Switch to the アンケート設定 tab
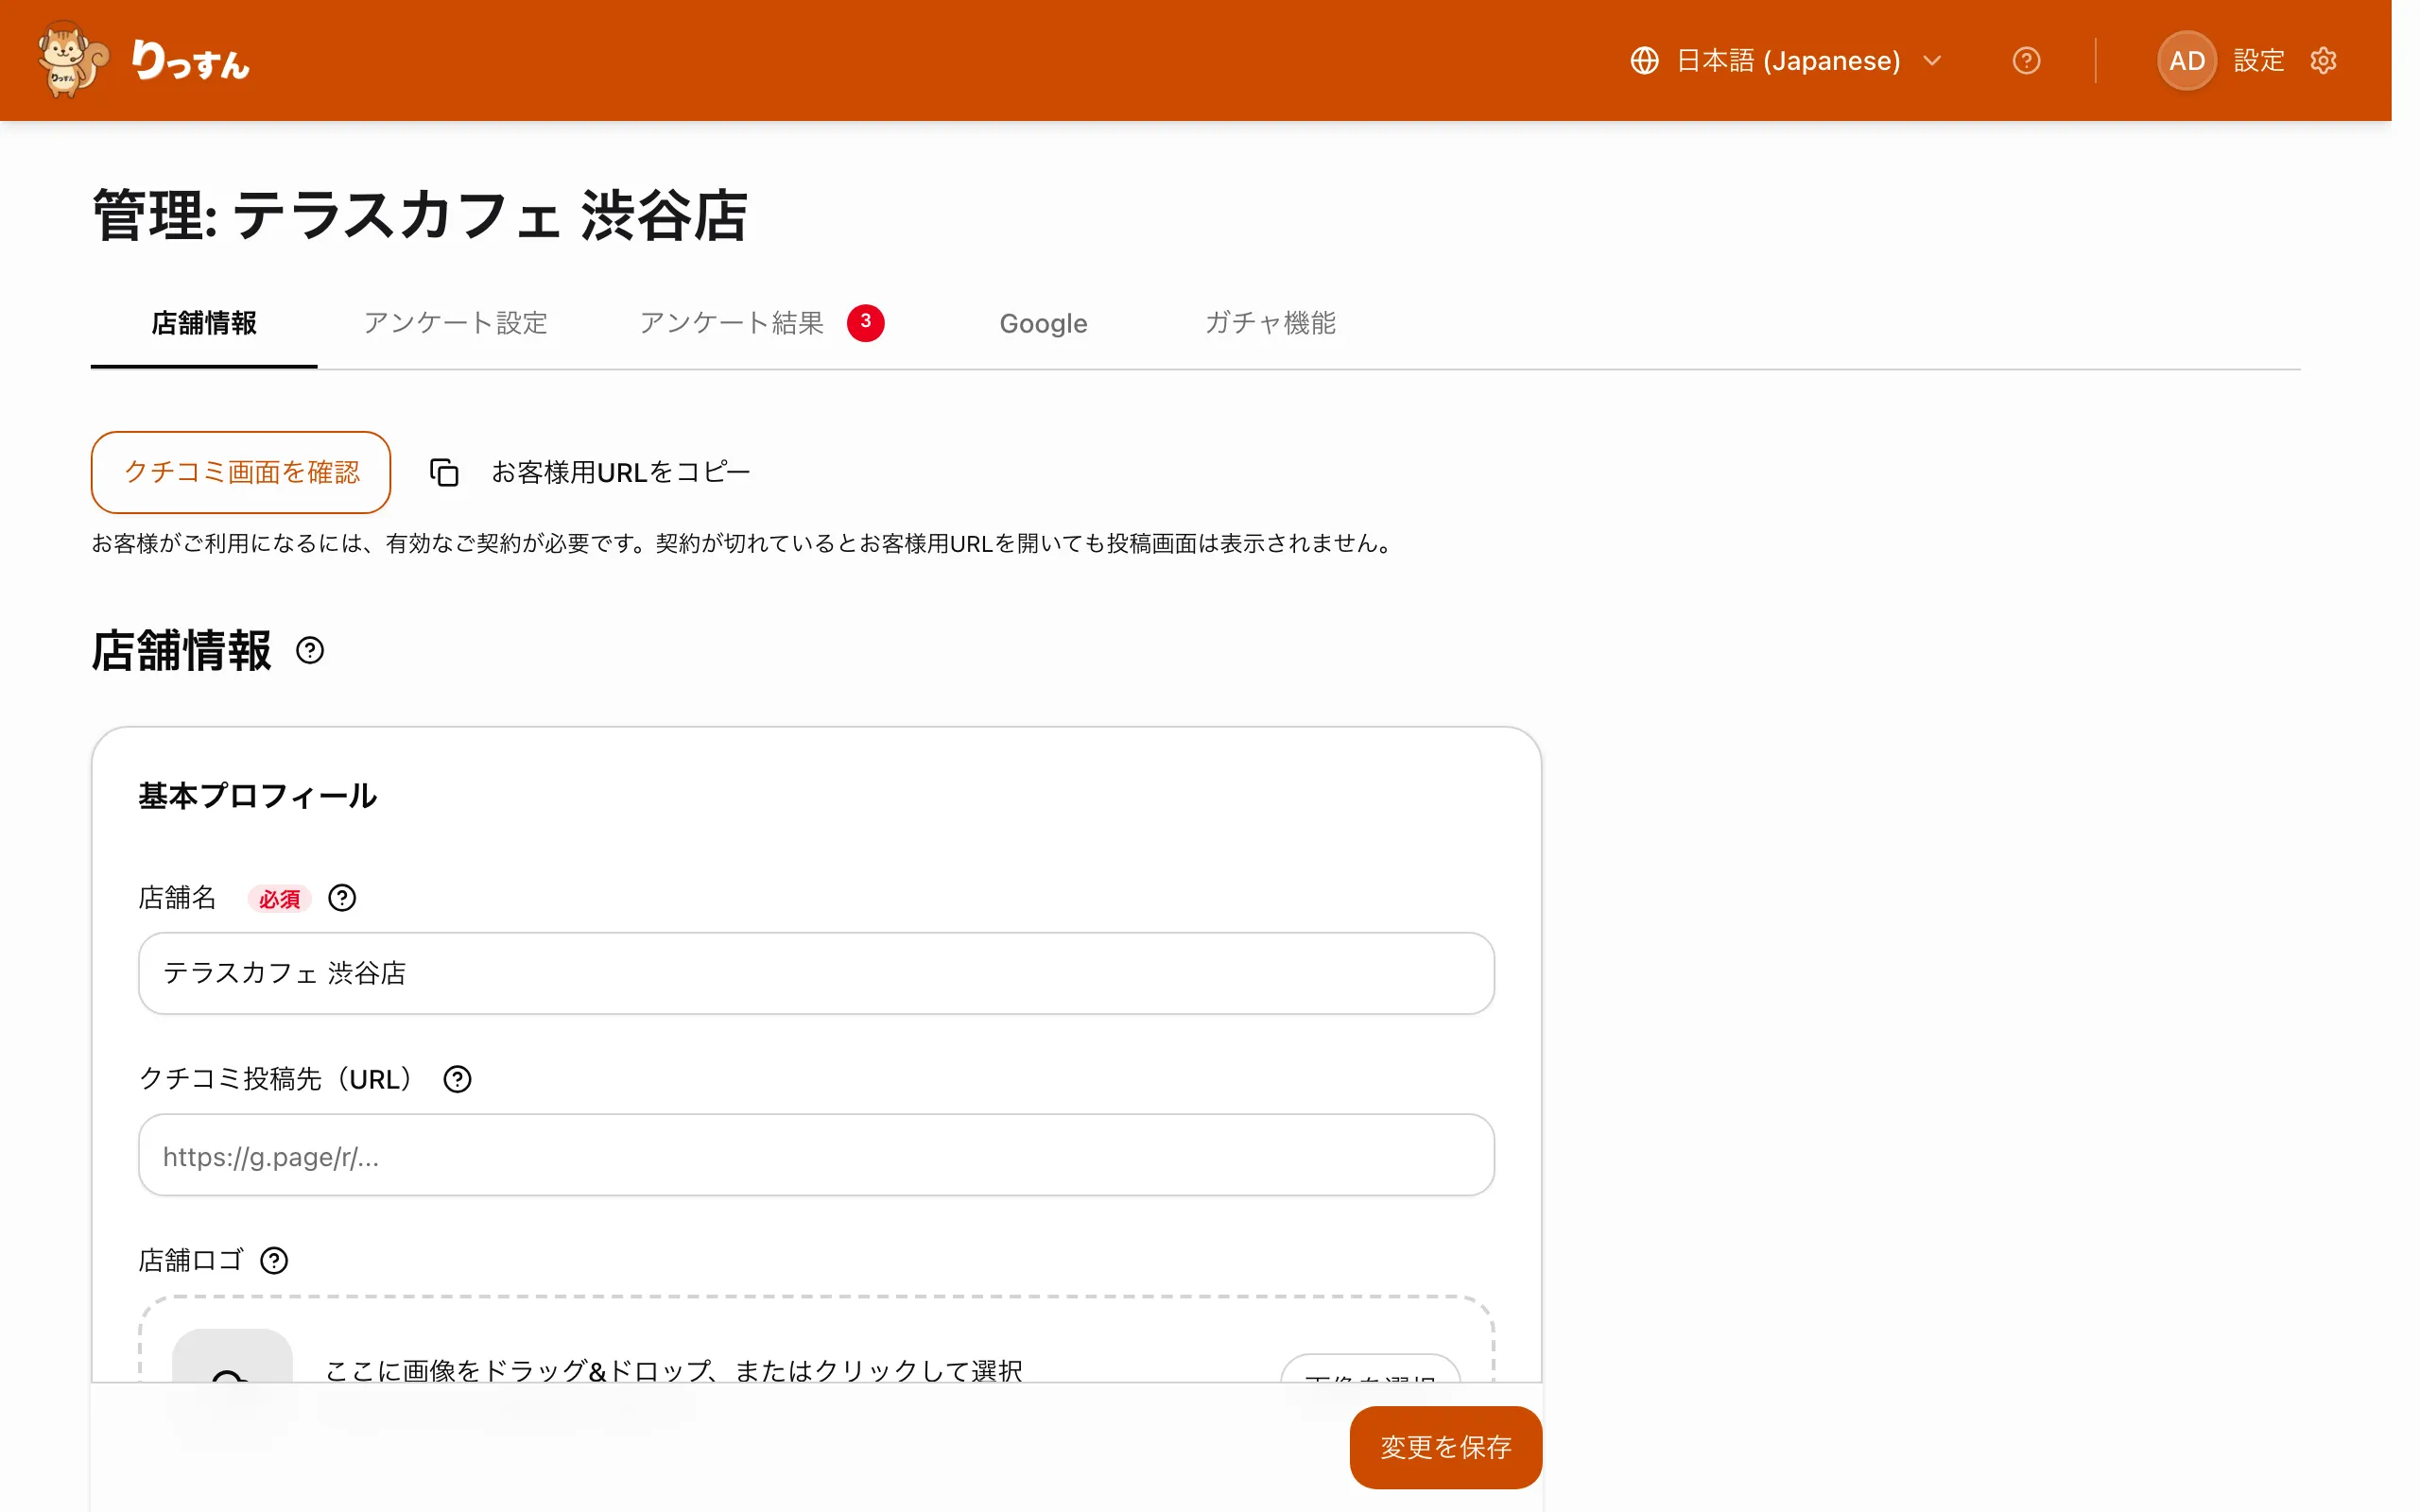The height and width of the screenshot is (1512, 2420). tap(455, 323)
